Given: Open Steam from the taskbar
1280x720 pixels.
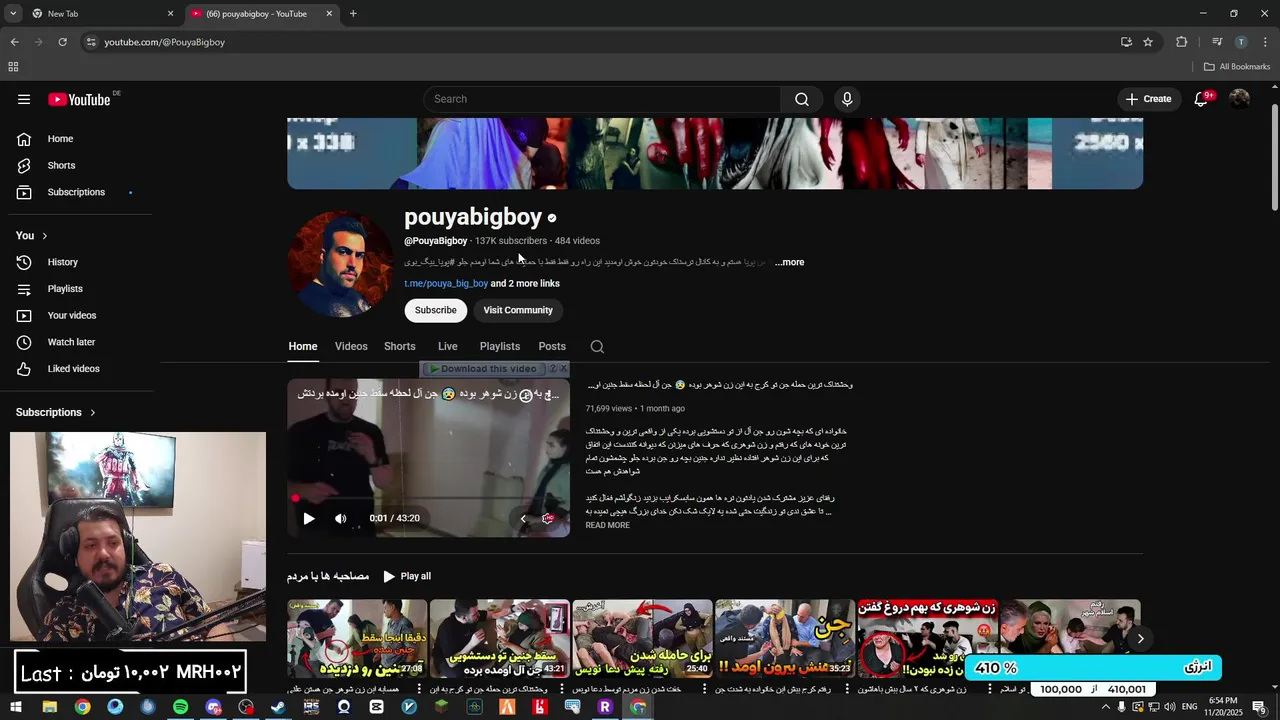Looking at the screenshot, I should [x=278, y=707].
